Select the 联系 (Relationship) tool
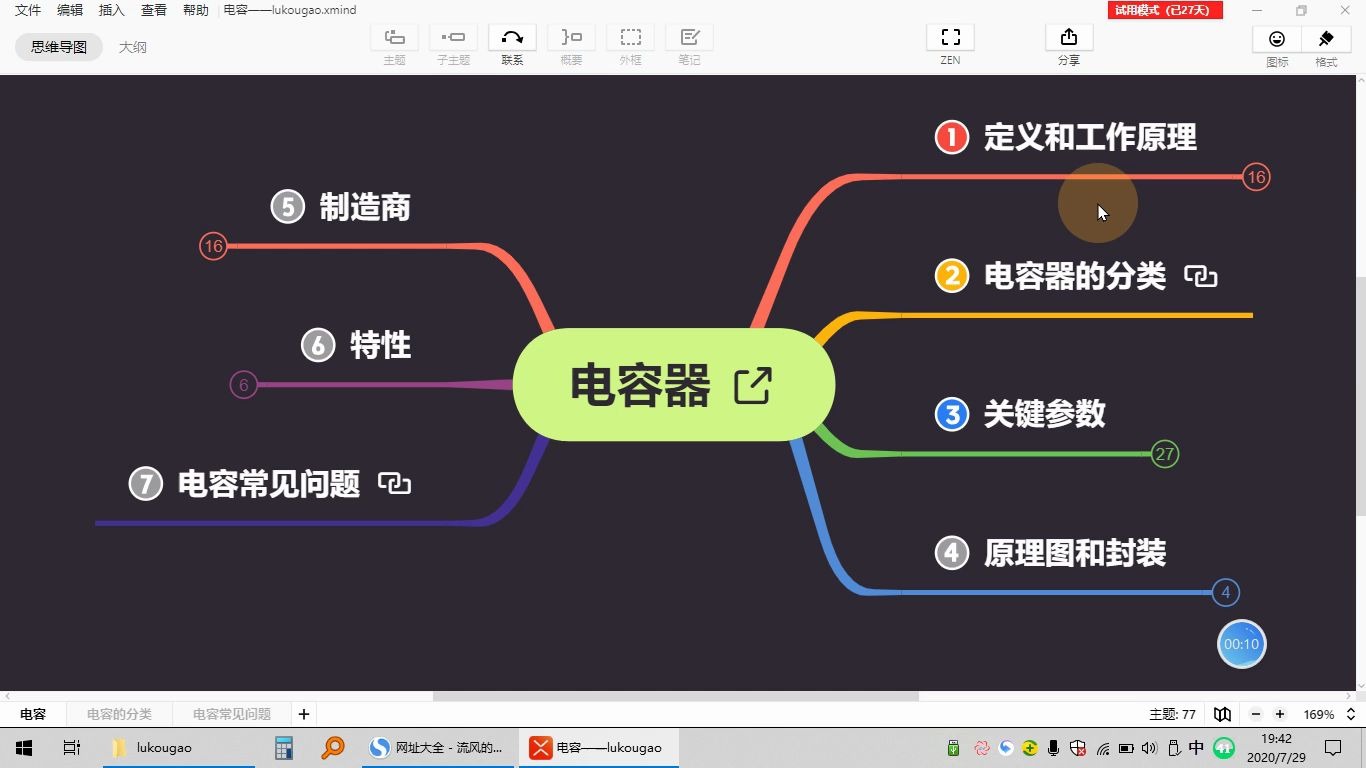This screenshot has height=768, width=1366. click(512, 38)
